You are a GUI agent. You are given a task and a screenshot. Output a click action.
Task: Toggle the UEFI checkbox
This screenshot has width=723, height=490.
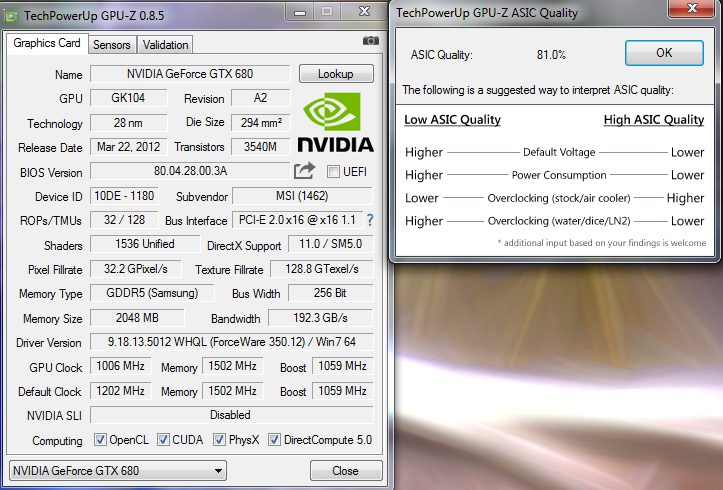point(333,171)
